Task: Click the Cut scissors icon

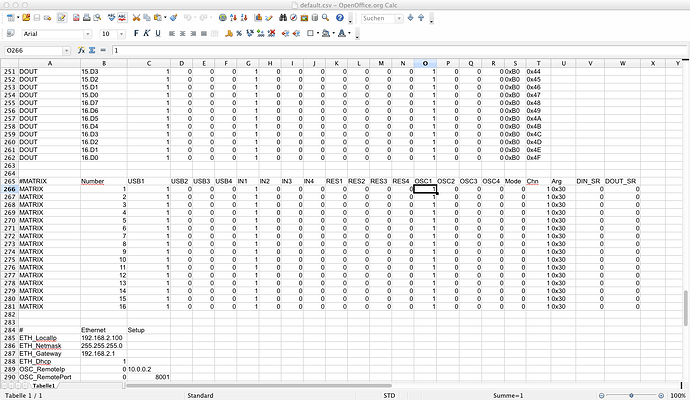Action: 136,18
